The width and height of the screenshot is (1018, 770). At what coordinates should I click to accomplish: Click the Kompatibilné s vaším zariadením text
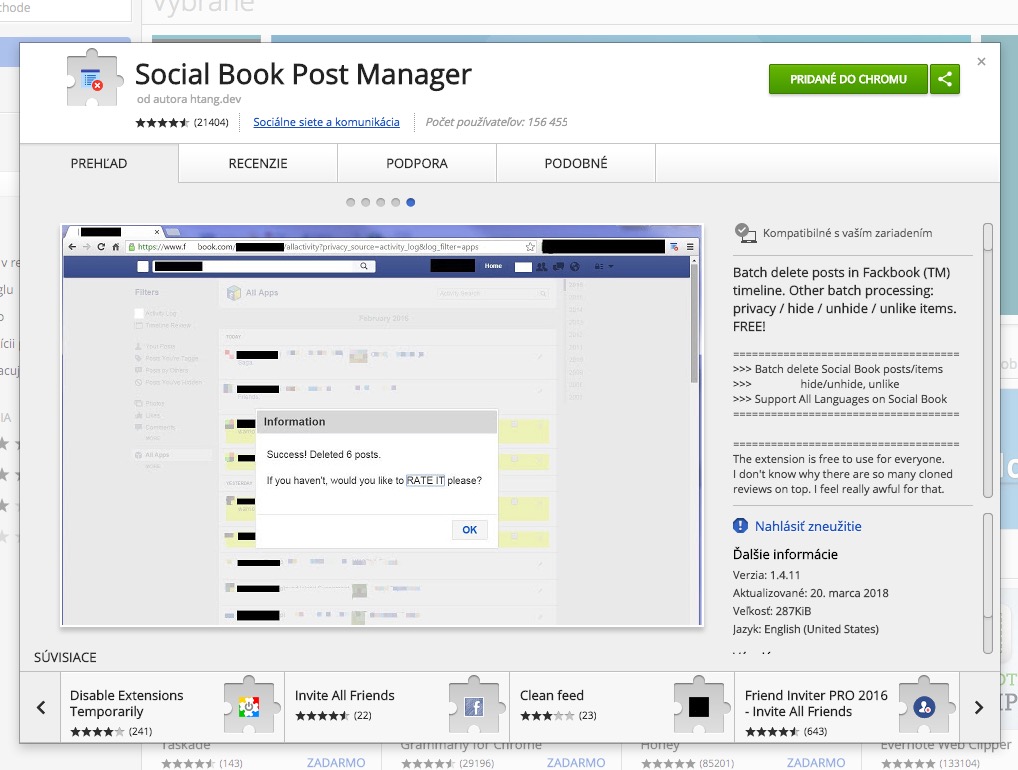pyautogui.click(x=847, y=233)
